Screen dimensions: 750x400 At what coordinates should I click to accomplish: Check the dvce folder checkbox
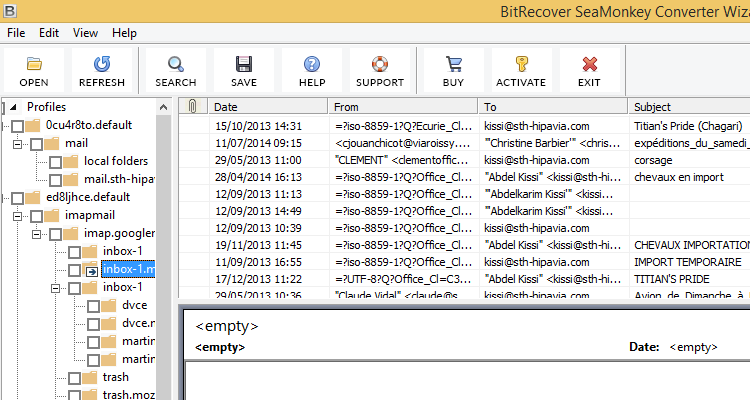tap(94, 306)
